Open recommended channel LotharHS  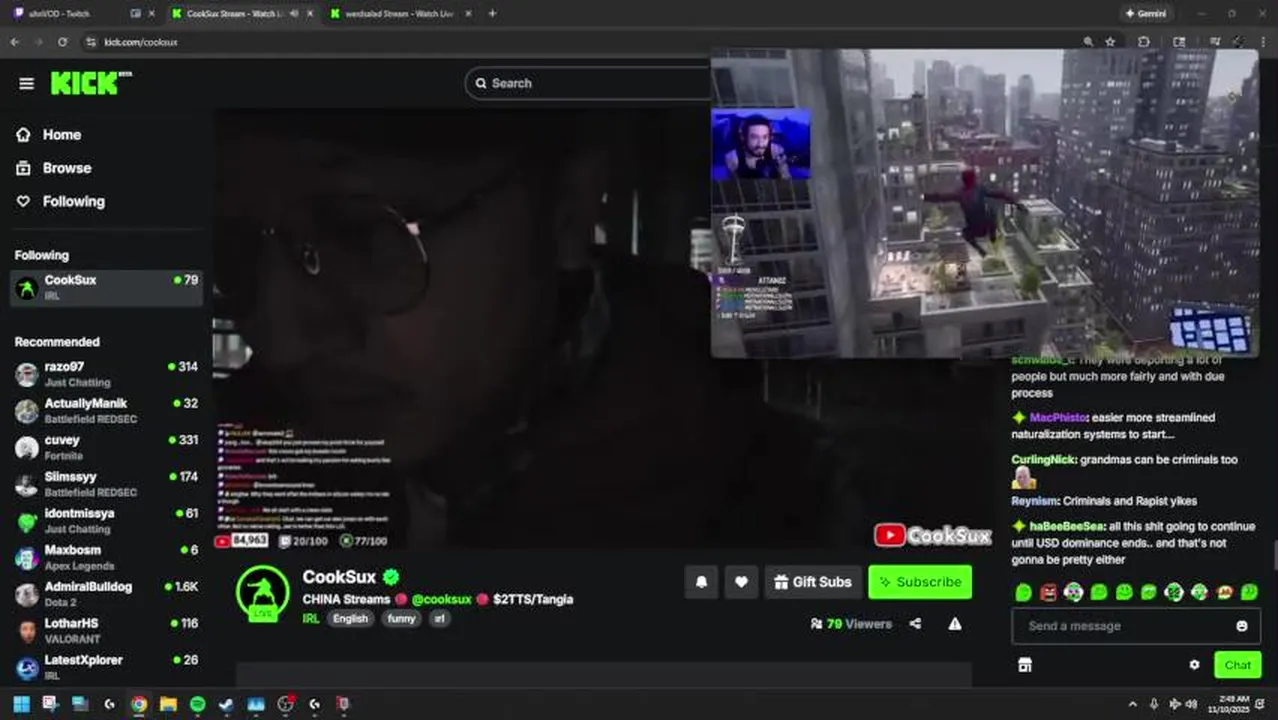point(106,630)
